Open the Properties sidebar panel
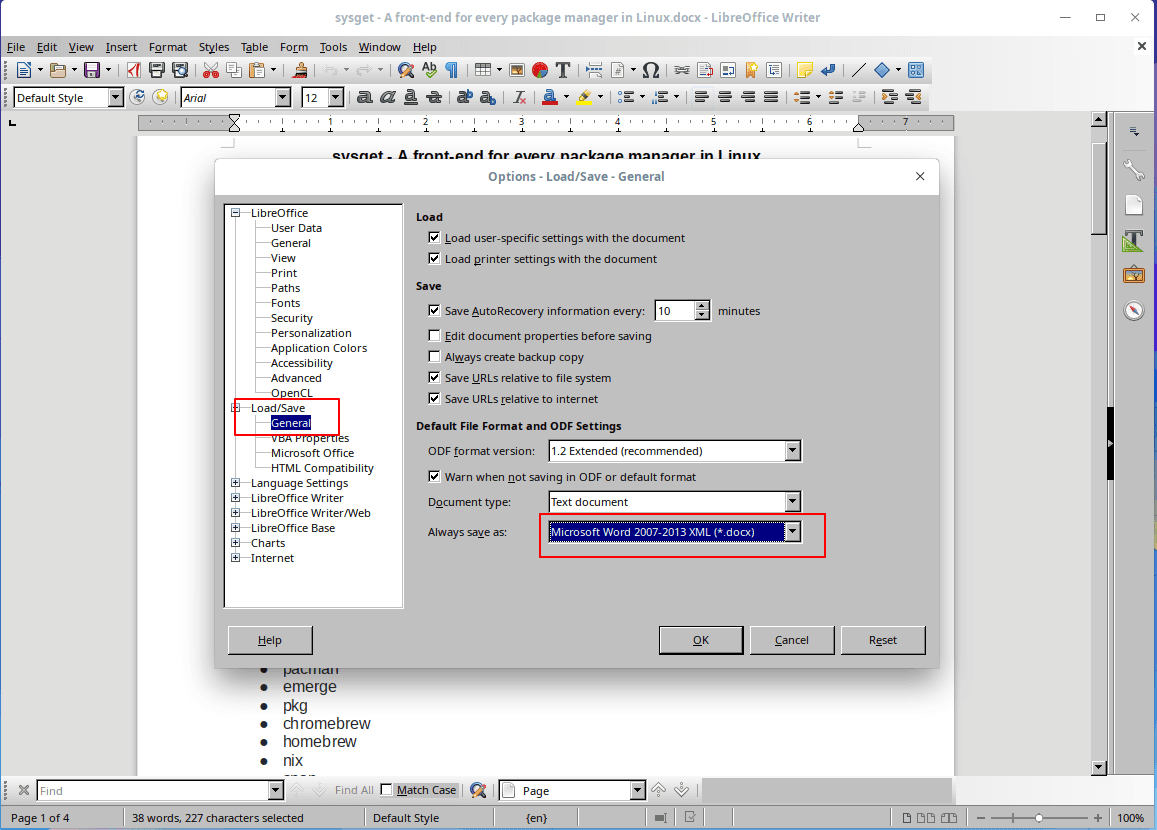 point(1134,170)
